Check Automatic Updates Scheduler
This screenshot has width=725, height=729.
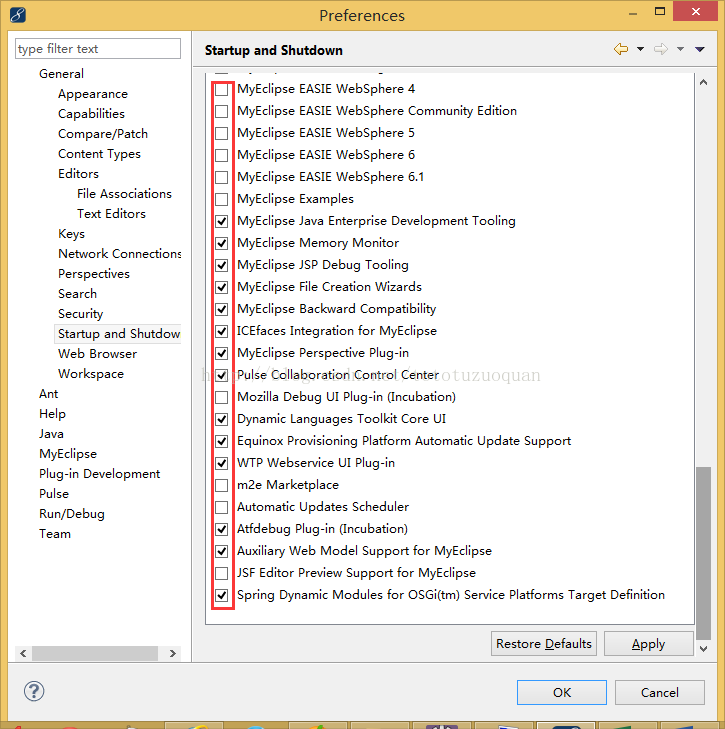[x=222, y=507]
